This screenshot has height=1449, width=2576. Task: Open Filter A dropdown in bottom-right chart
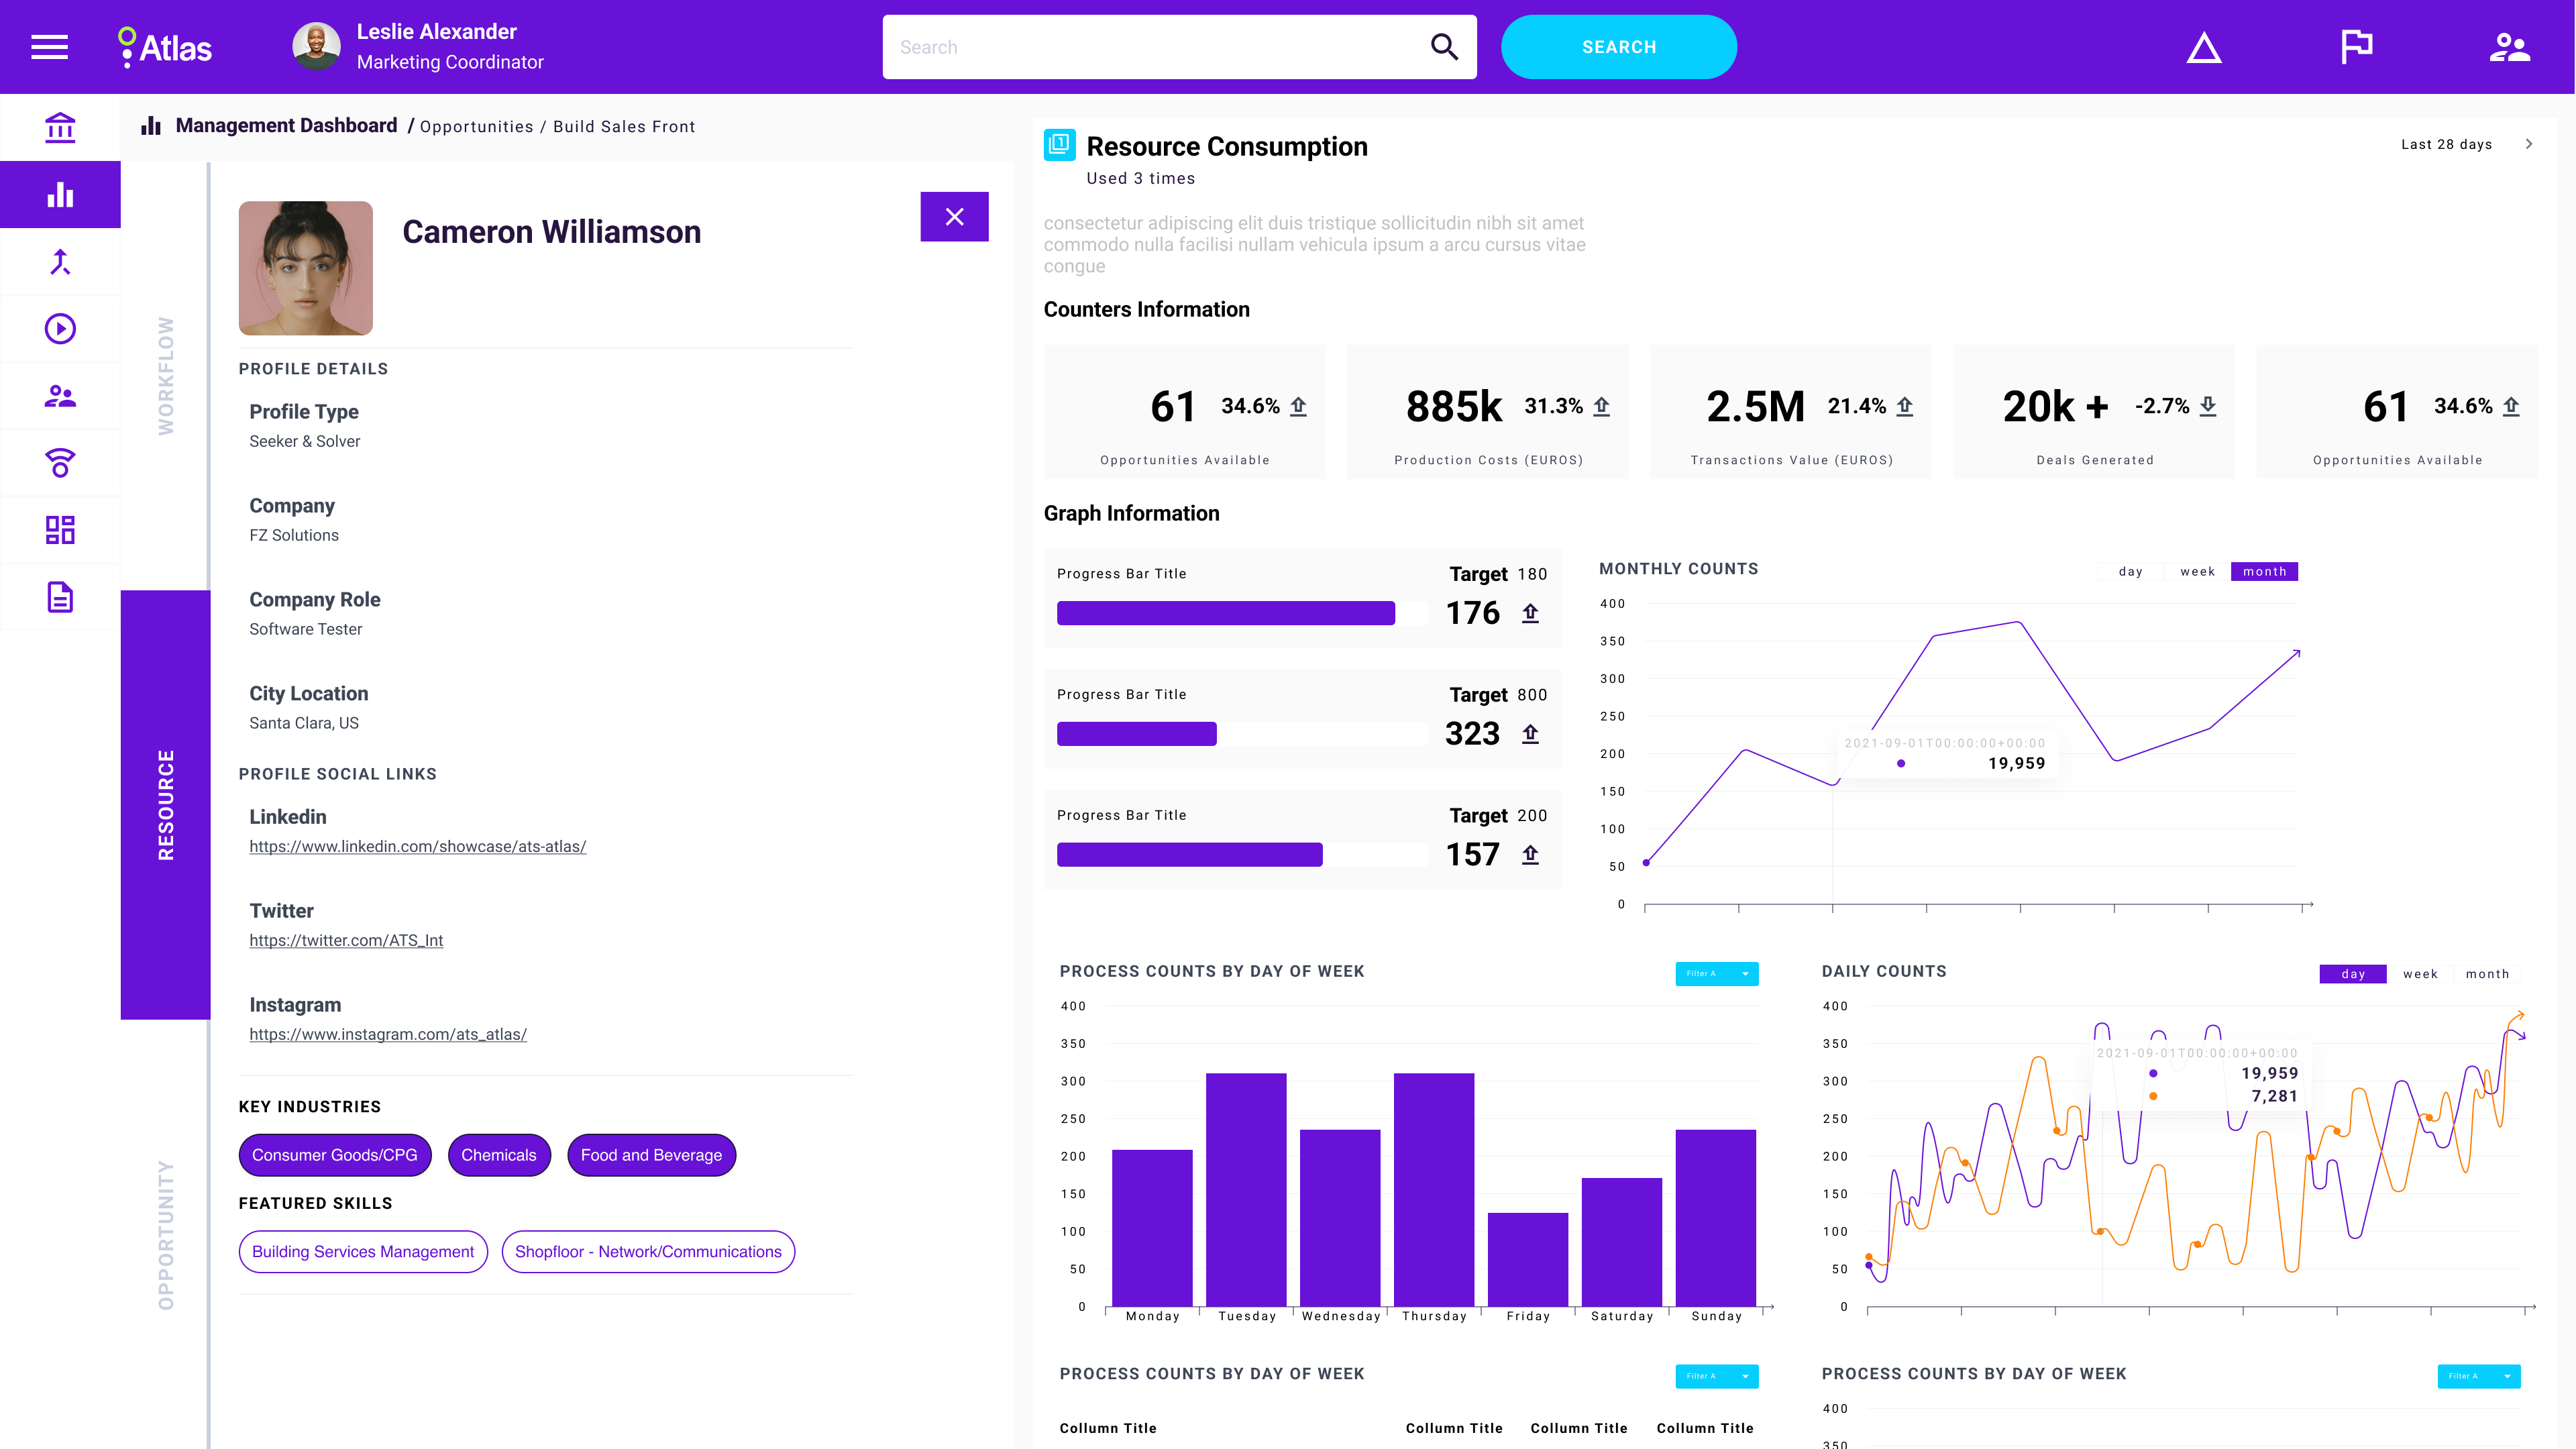[x=2478, y=1376]
